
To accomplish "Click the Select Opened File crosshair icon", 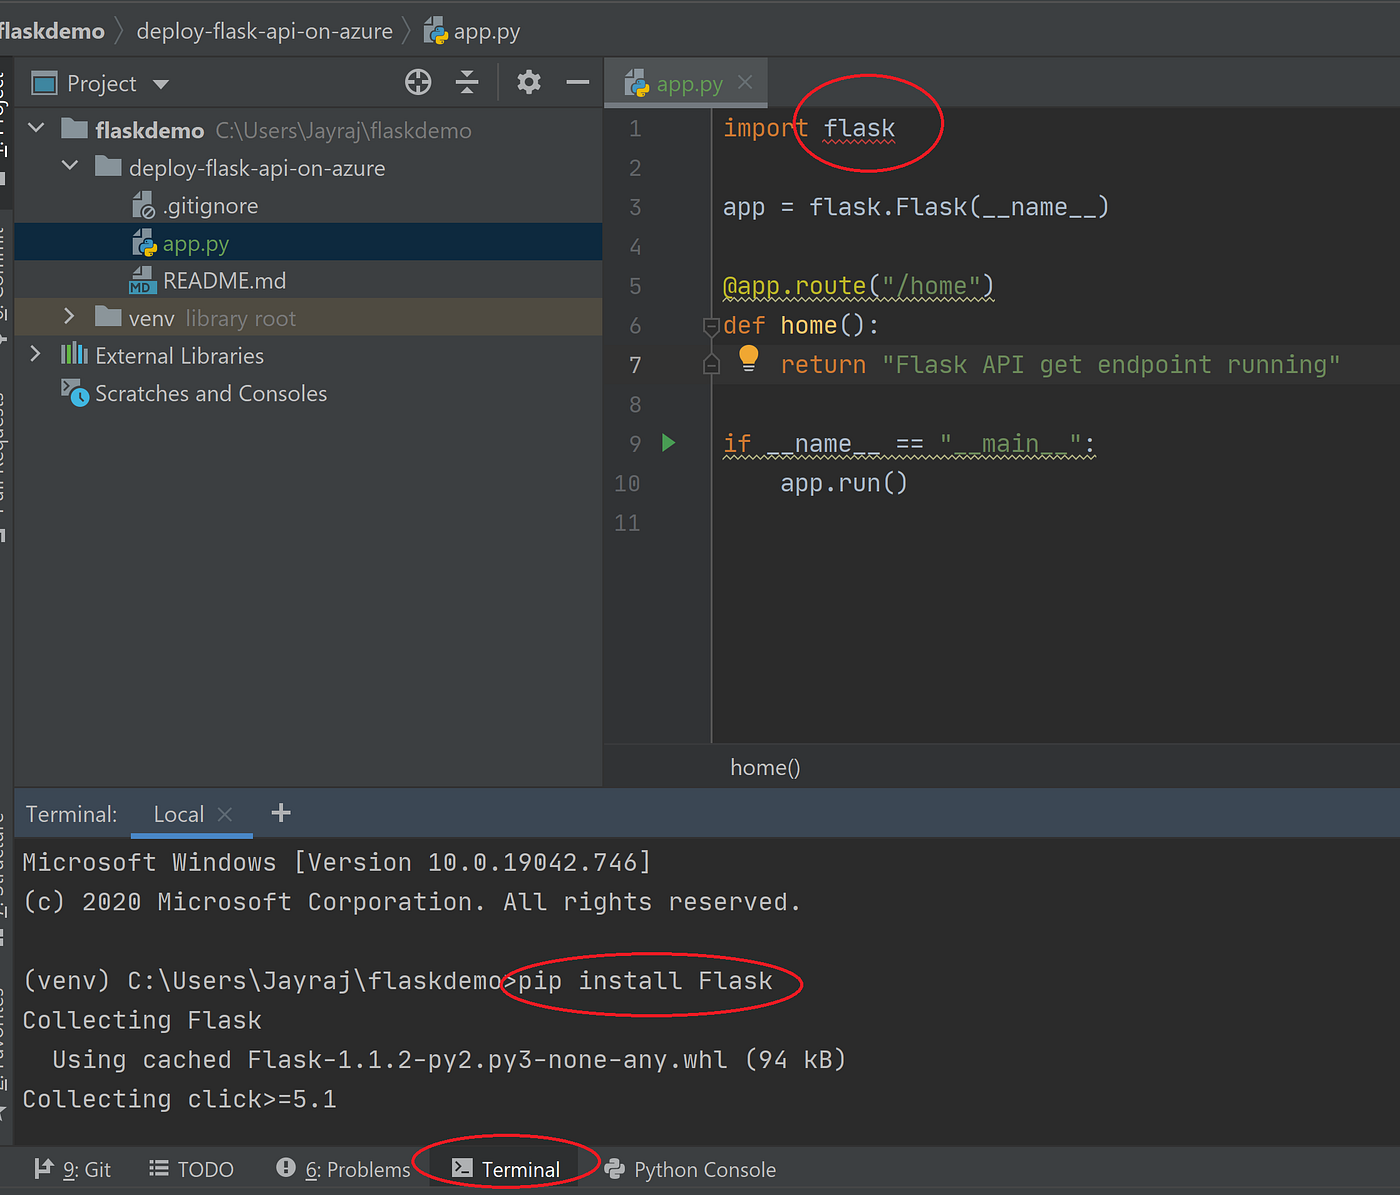I will (418, 82).
